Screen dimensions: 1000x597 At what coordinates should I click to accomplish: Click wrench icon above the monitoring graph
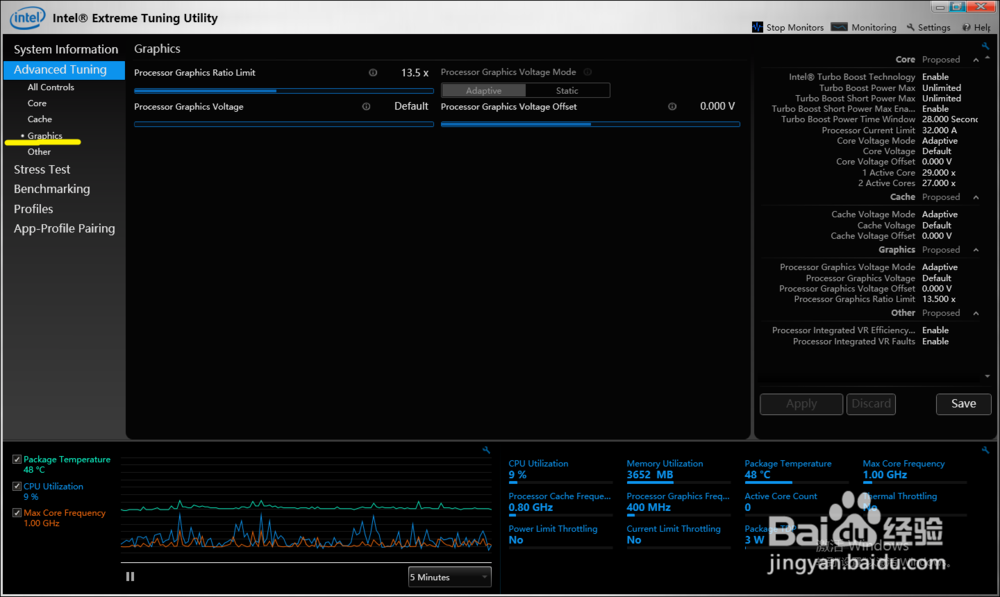486,450
